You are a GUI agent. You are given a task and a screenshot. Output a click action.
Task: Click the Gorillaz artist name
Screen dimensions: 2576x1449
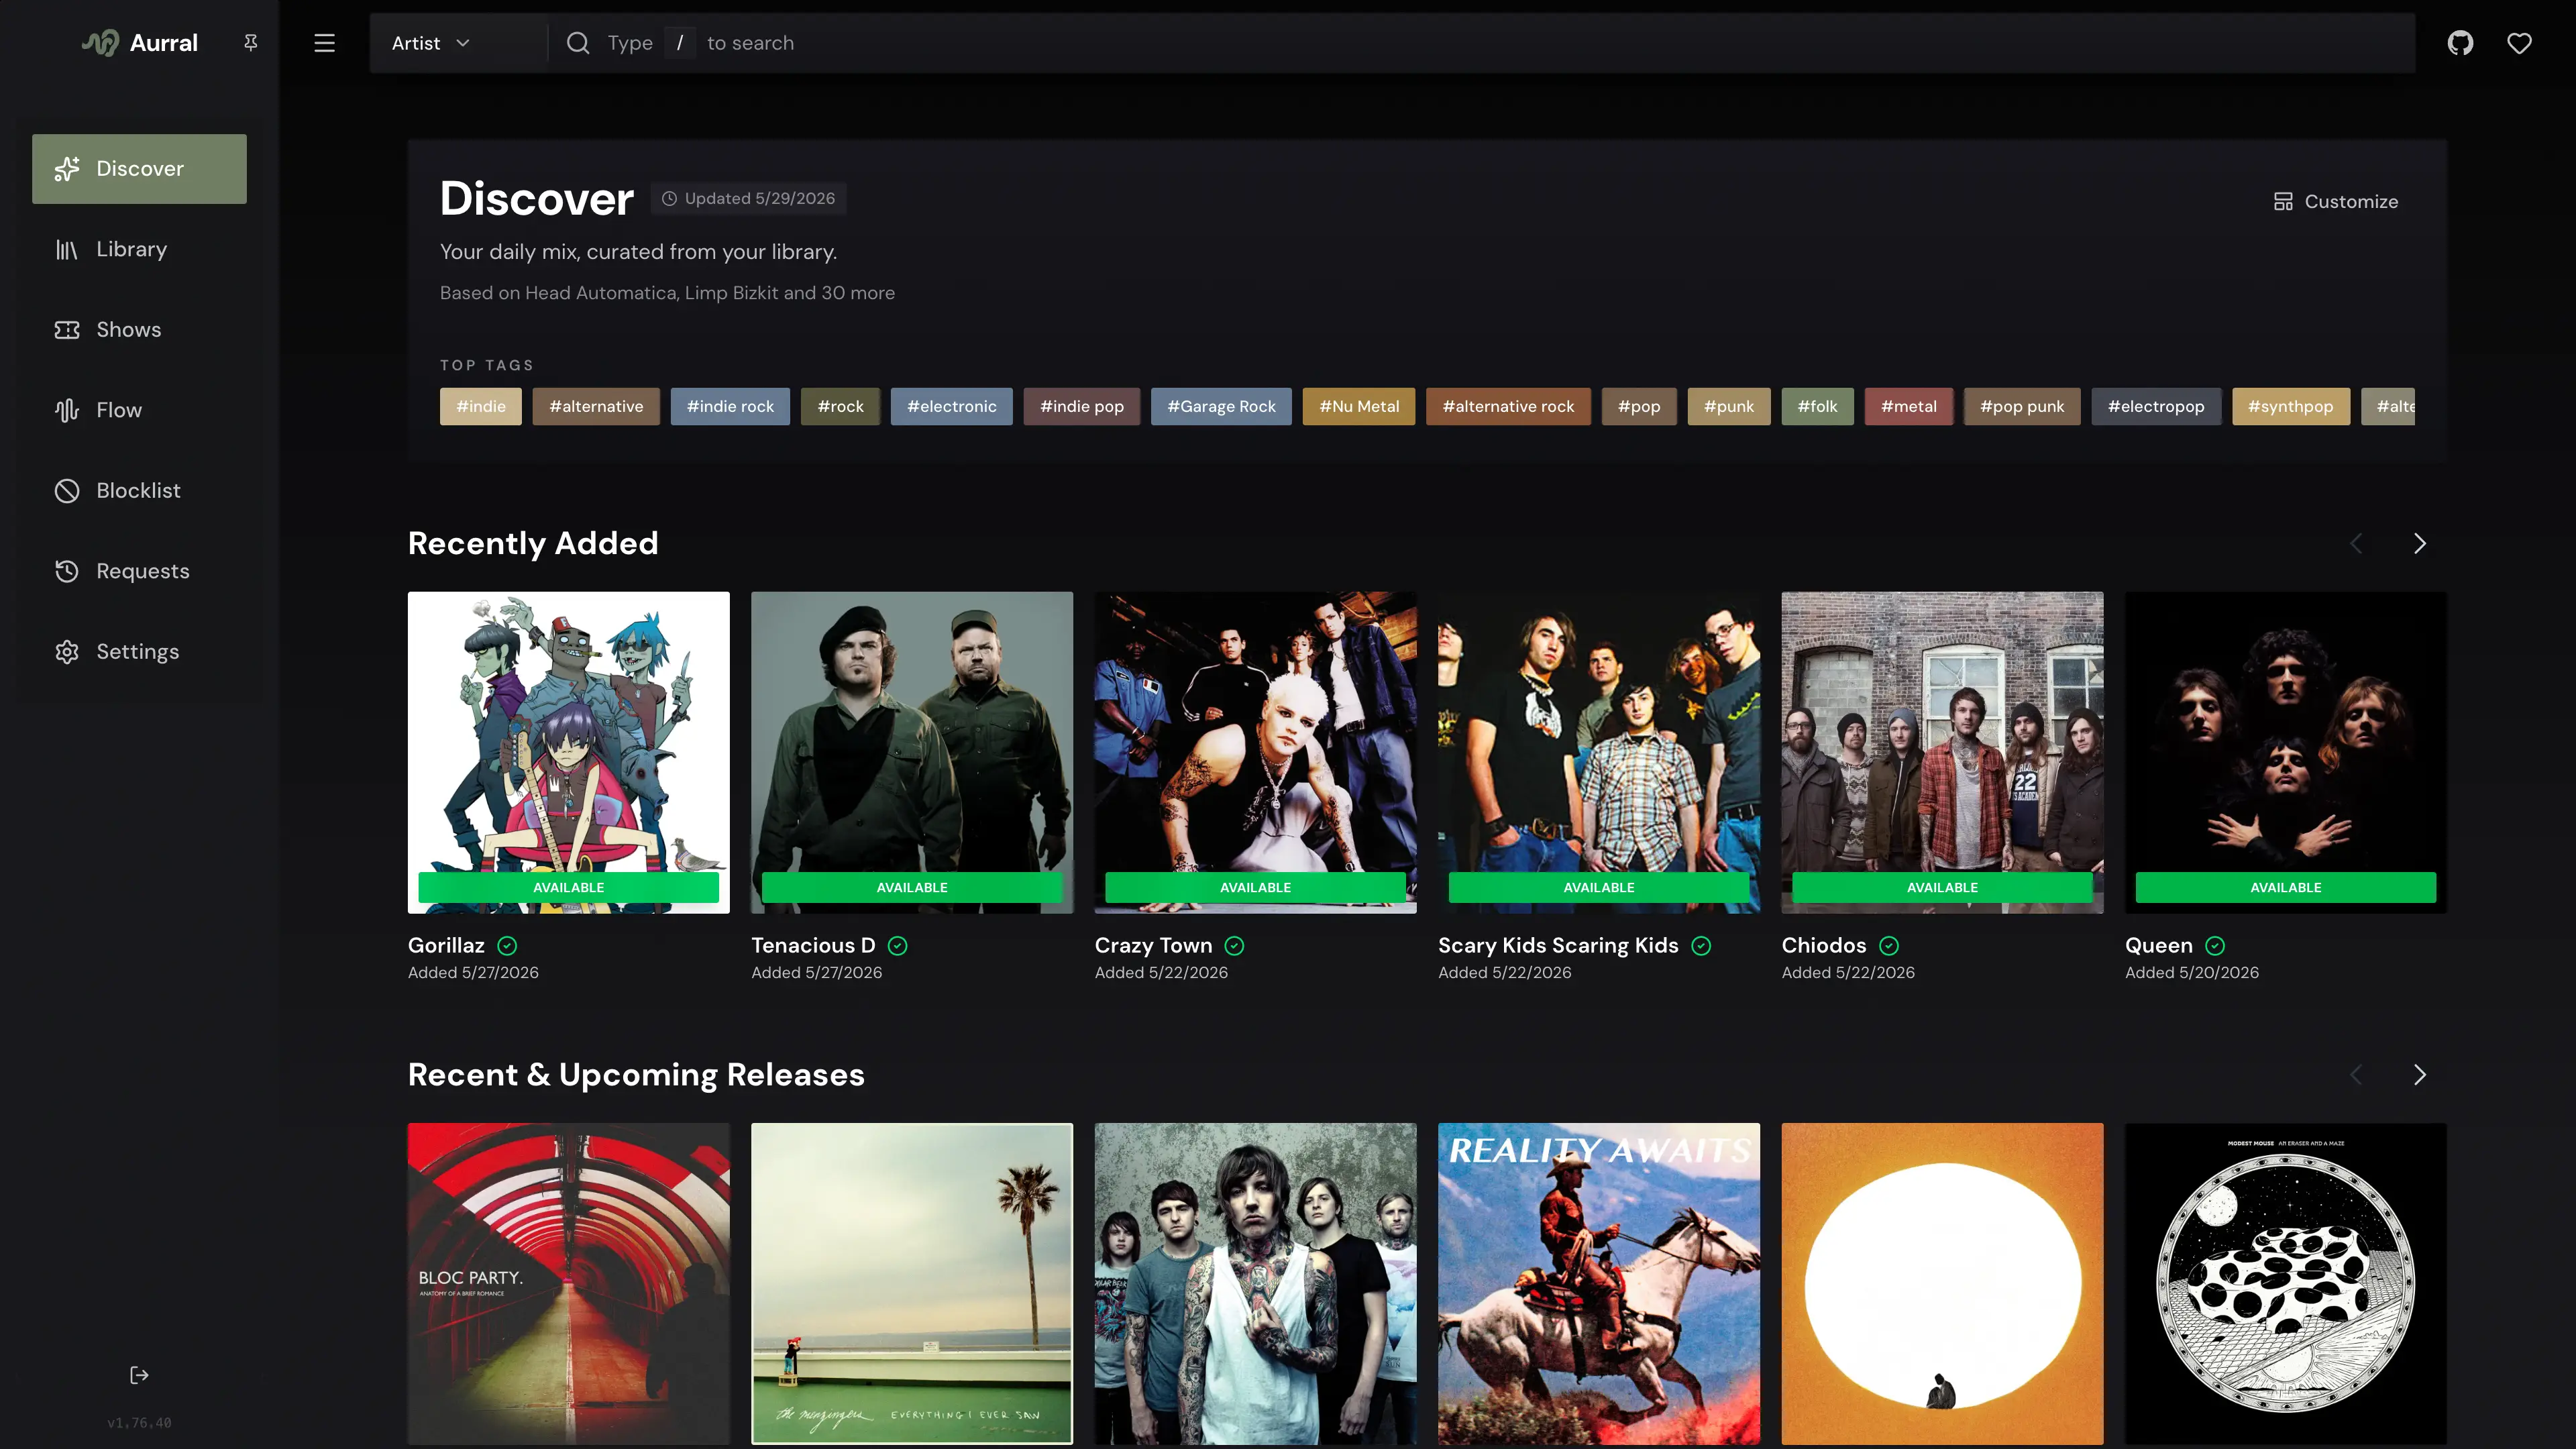coord(446,945)
